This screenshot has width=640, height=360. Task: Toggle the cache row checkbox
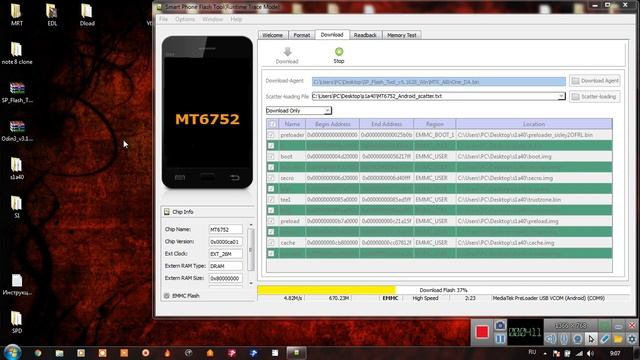pos(271,242)
